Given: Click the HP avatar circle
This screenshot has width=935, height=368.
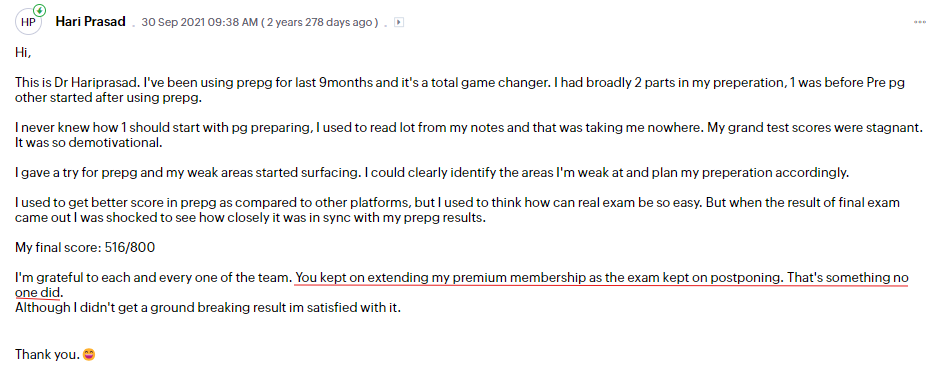Looking at the screenshot, I should coord(28,23).
